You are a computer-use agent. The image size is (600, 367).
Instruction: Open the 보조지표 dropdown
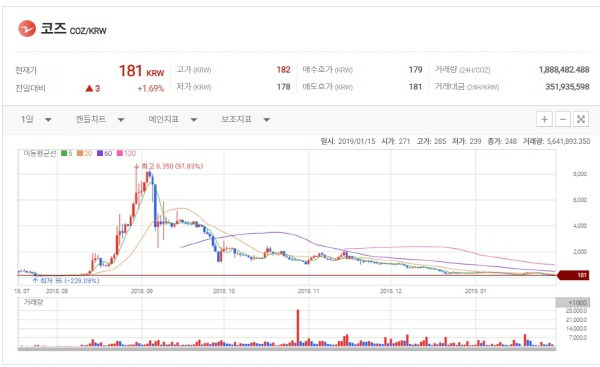(246, 119)
